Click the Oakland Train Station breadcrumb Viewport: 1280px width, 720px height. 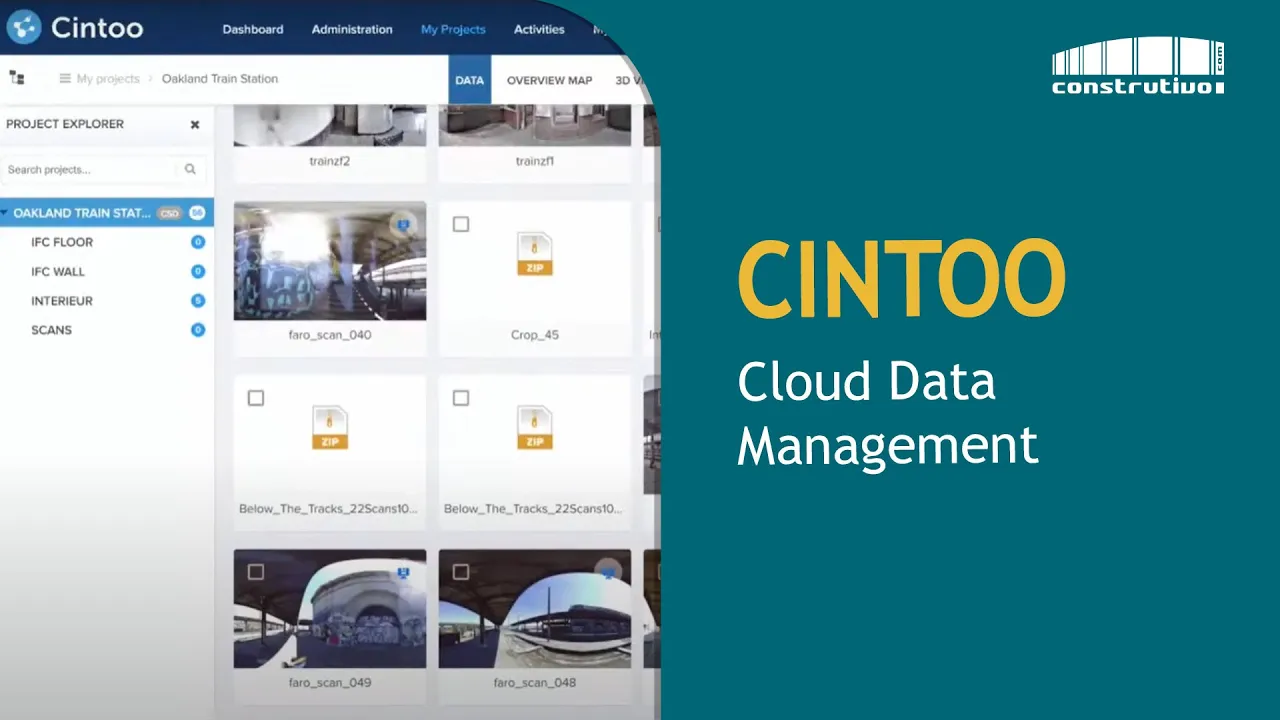tap(220, 79)
